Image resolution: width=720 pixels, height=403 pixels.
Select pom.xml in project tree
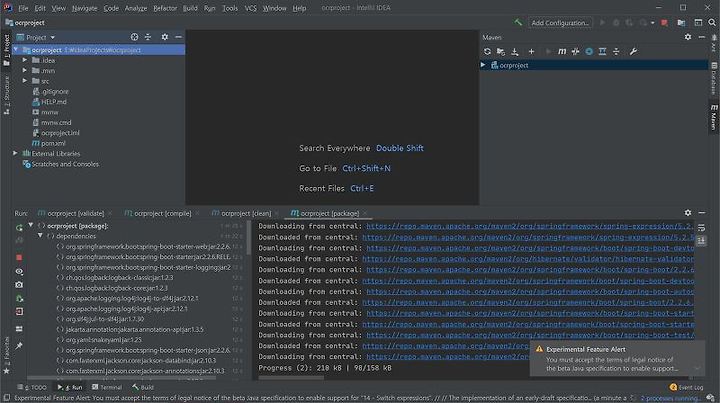(49, 143)
